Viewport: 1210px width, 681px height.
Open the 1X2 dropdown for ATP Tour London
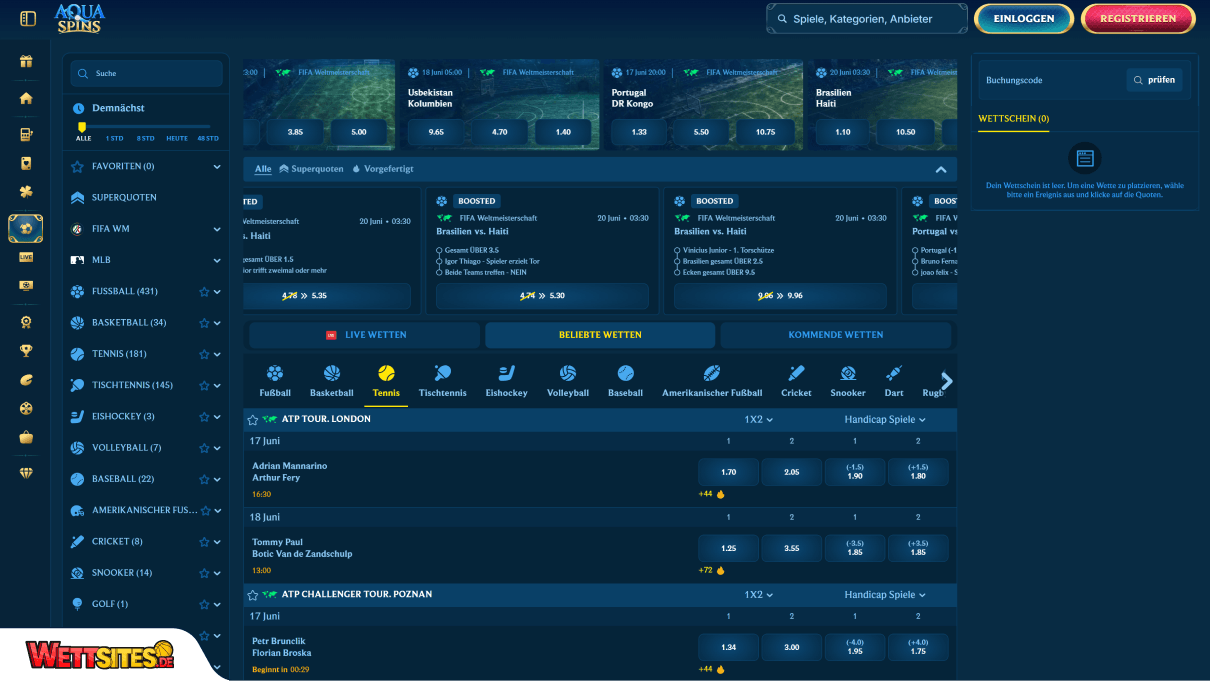759,419
